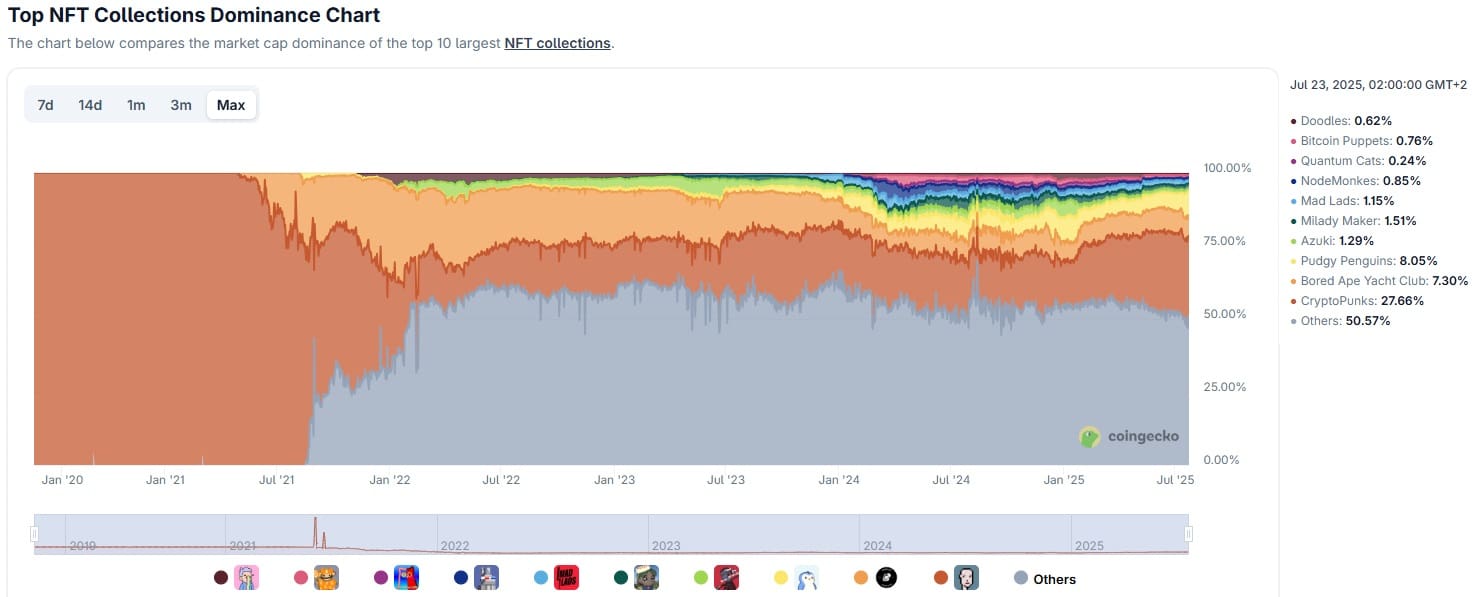Viewport: 1478px width, 597px height.
Task: Toggle the Bitcoin Puppets orange puppet icon
Action: (327, 578)
